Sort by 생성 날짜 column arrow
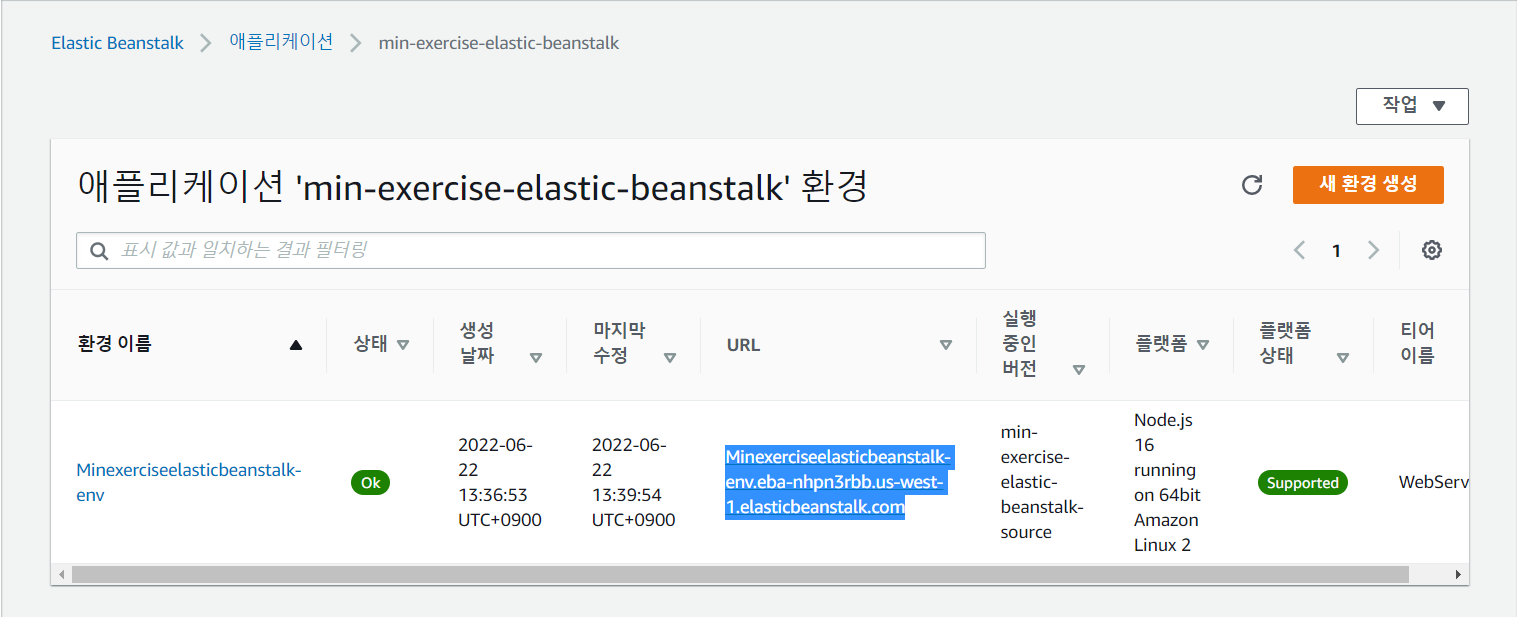The image size is (1517, 617). pyautogui.click(x=536, y=357)
